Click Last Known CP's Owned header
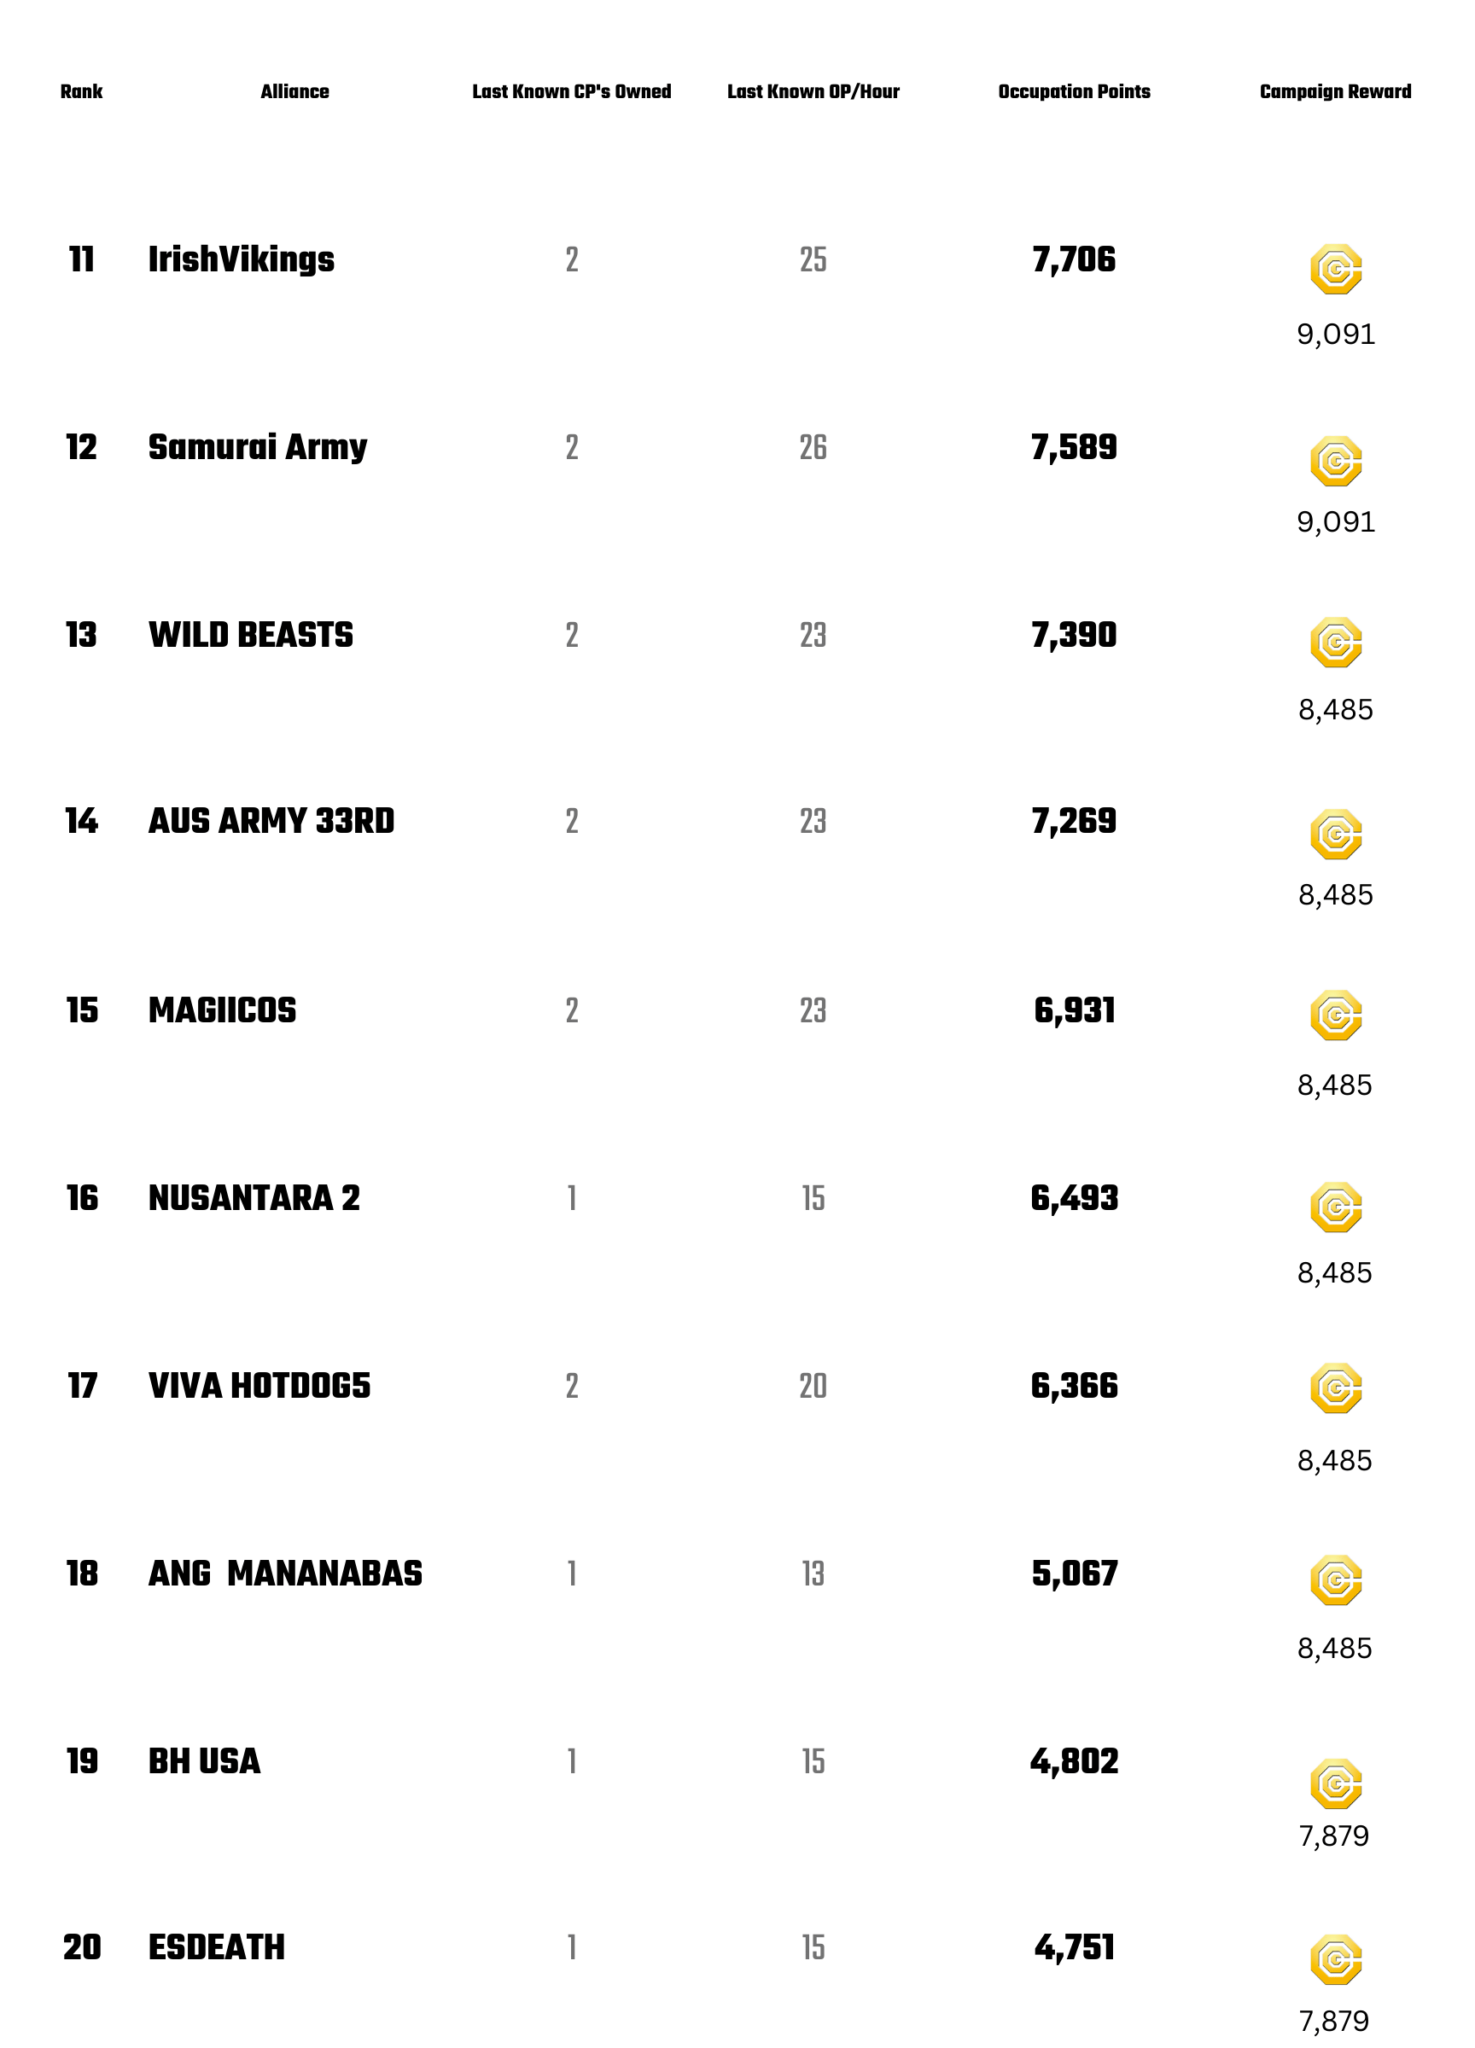 (x=571, y=91)
